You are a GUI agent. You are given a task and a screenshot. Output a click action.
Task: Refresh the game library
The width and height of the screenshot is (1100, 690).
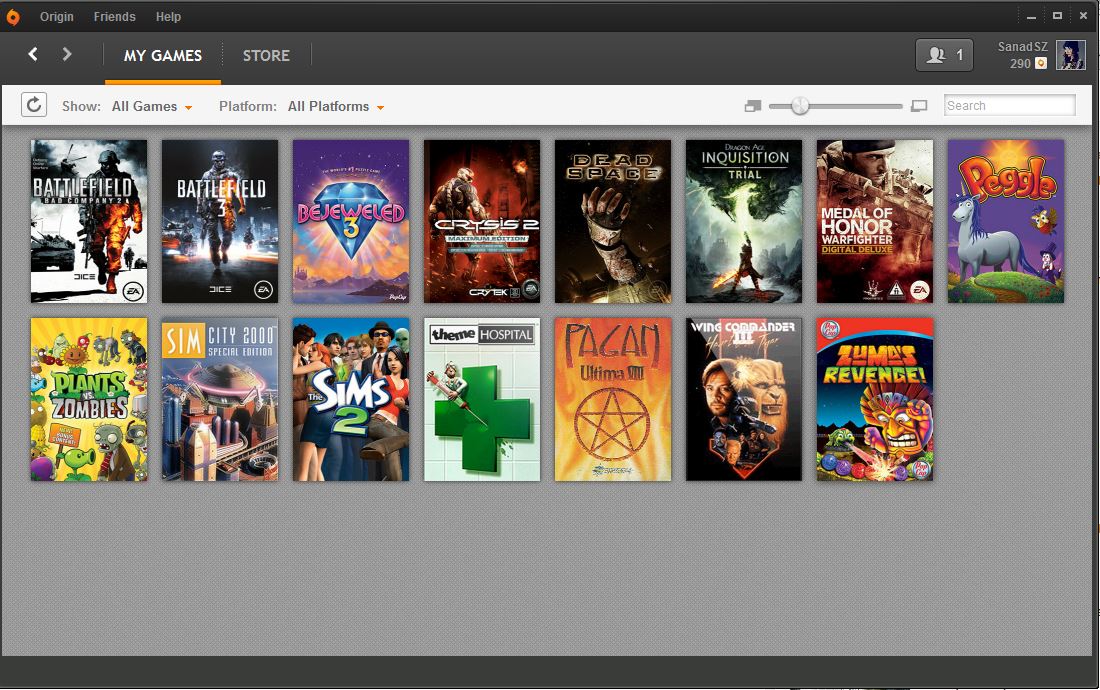pos(34,105)
